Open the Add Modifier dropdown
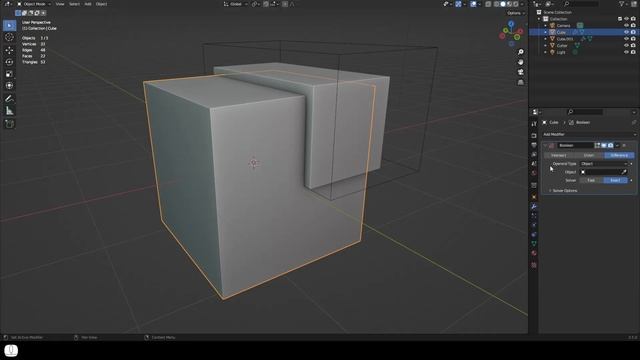This screenshot has height=360, width=640. (589, 134)
